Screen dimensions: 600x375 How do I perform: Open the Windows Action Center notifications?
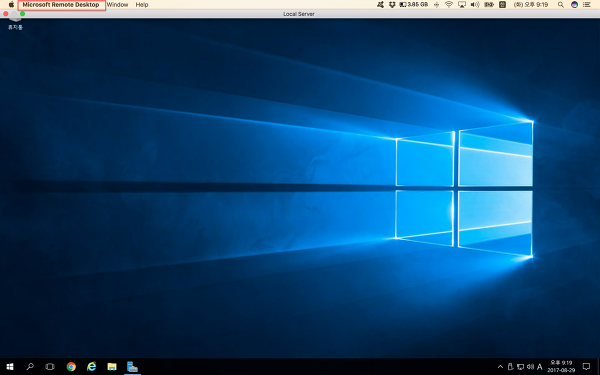(x=586, y=367)
